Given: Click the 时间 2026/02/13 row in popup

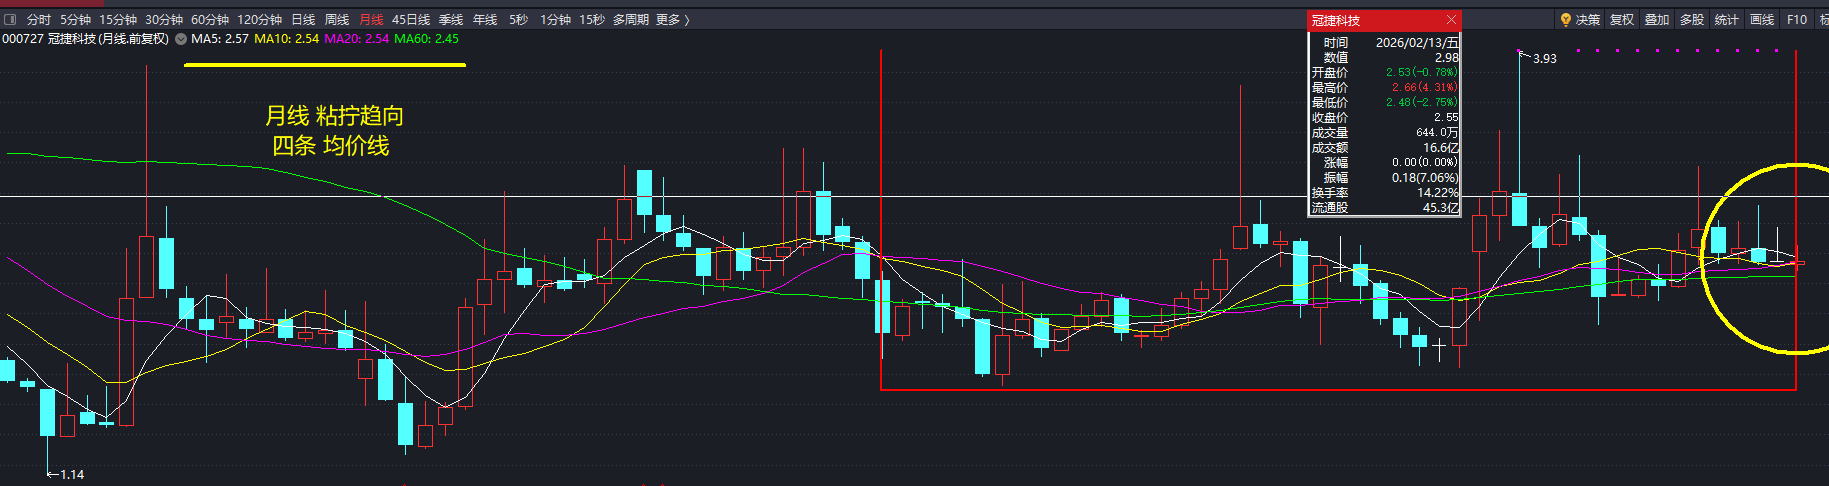Looking at the screenshot, I should pos(1385,42).
